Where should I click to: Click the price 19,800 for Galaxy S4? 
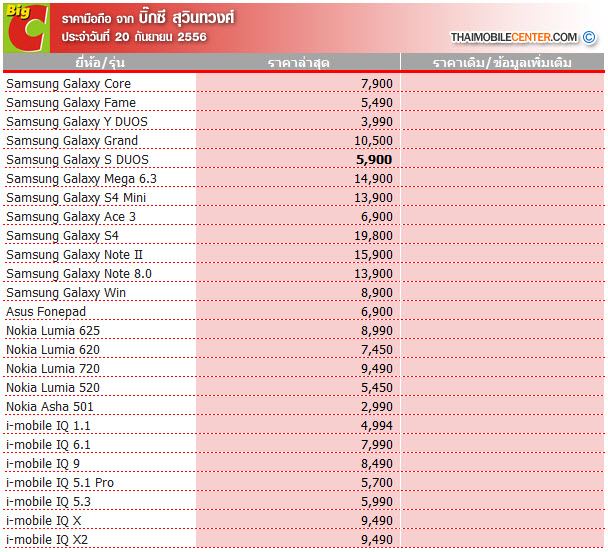(x=373, y=236)
